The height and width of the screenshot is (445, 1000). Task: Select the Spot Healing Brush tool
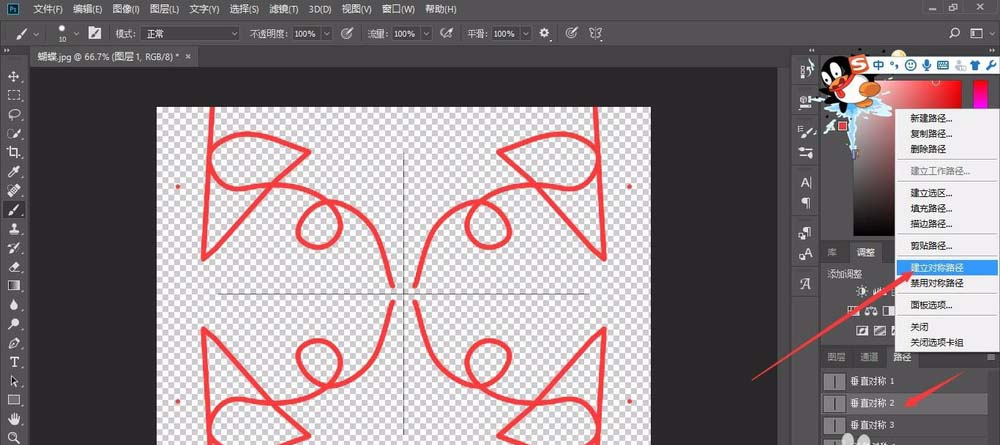(13, 191)
